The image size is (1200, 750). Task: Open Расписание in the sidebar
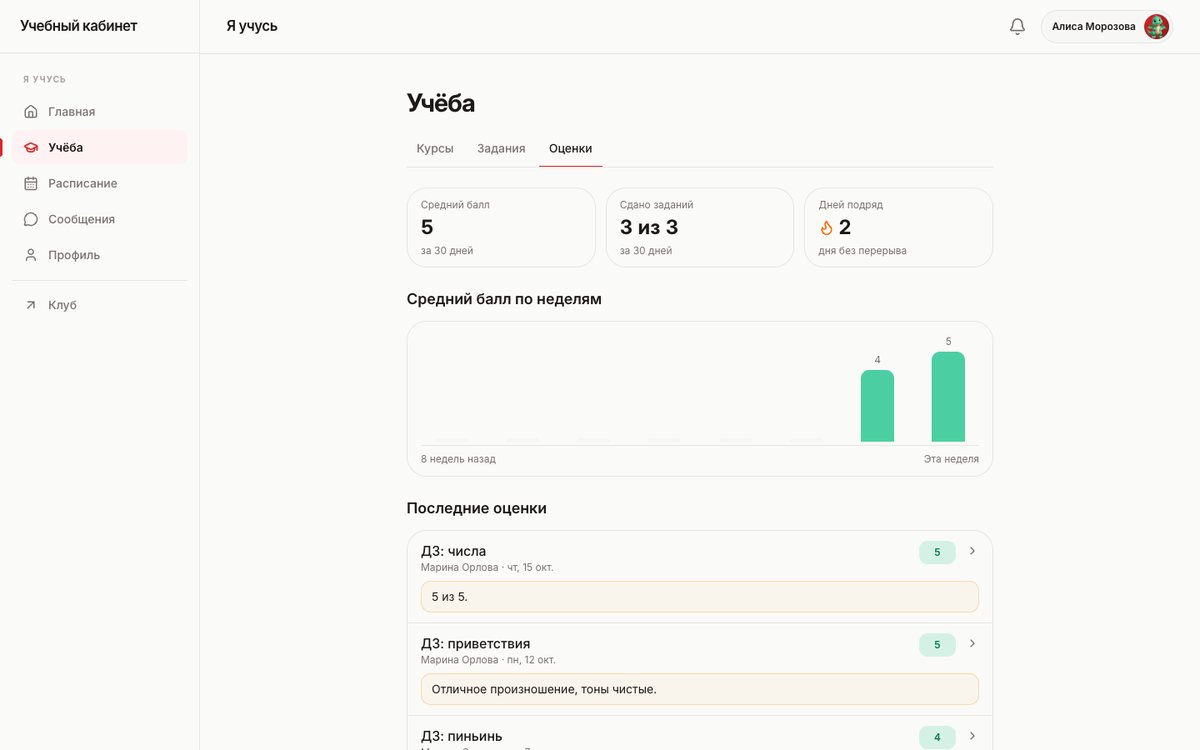[100, 184]
